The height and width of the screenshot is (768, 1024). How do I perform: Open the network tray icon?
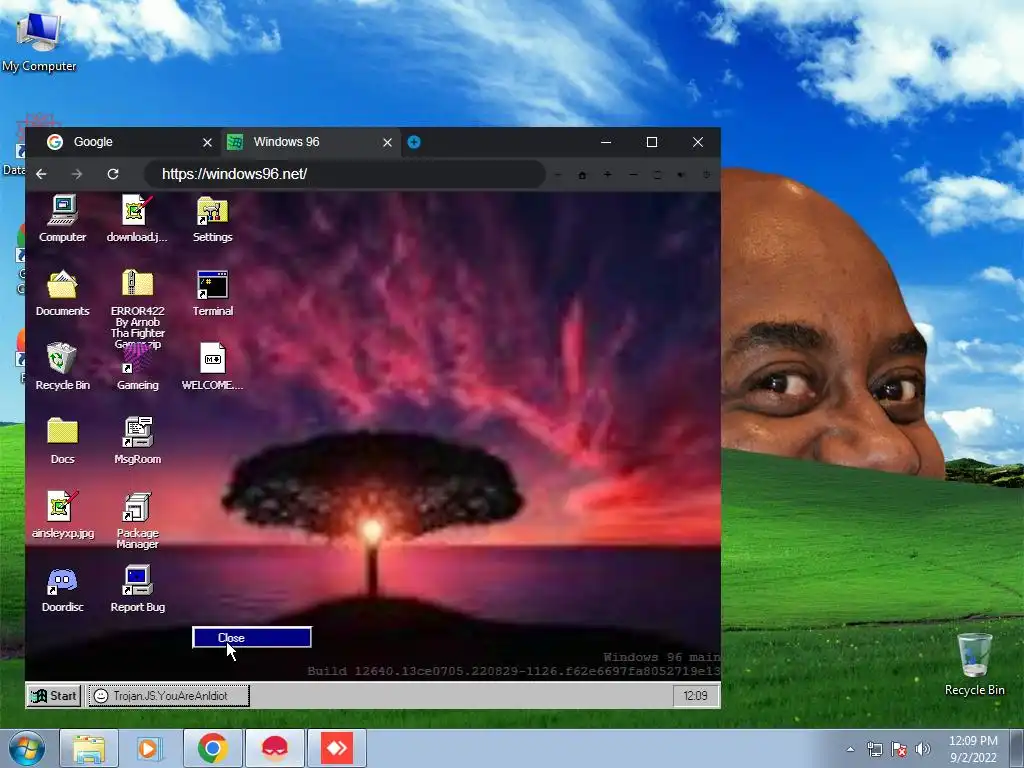pos(874,749)
